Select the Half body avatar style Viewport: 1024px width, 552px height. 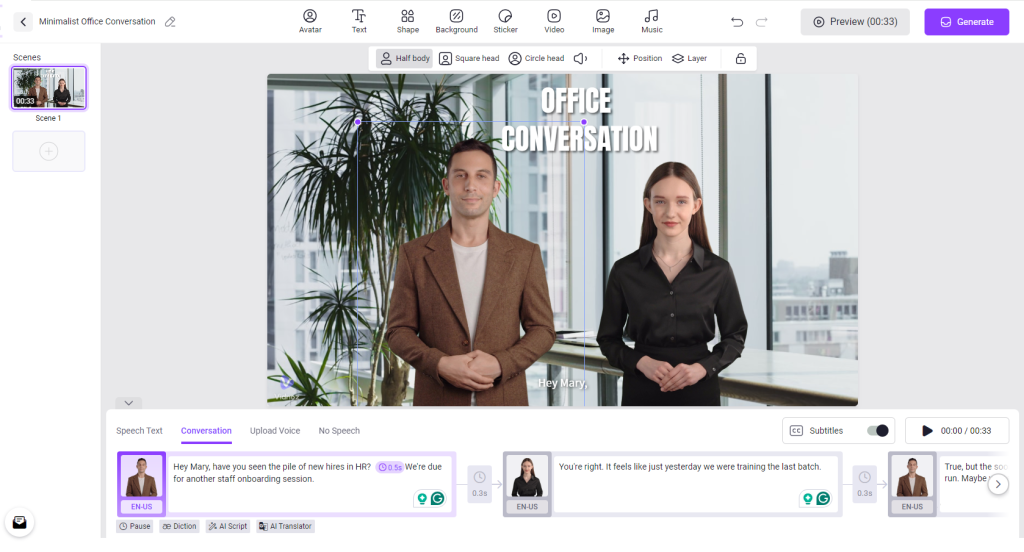[x=404, y=59]
